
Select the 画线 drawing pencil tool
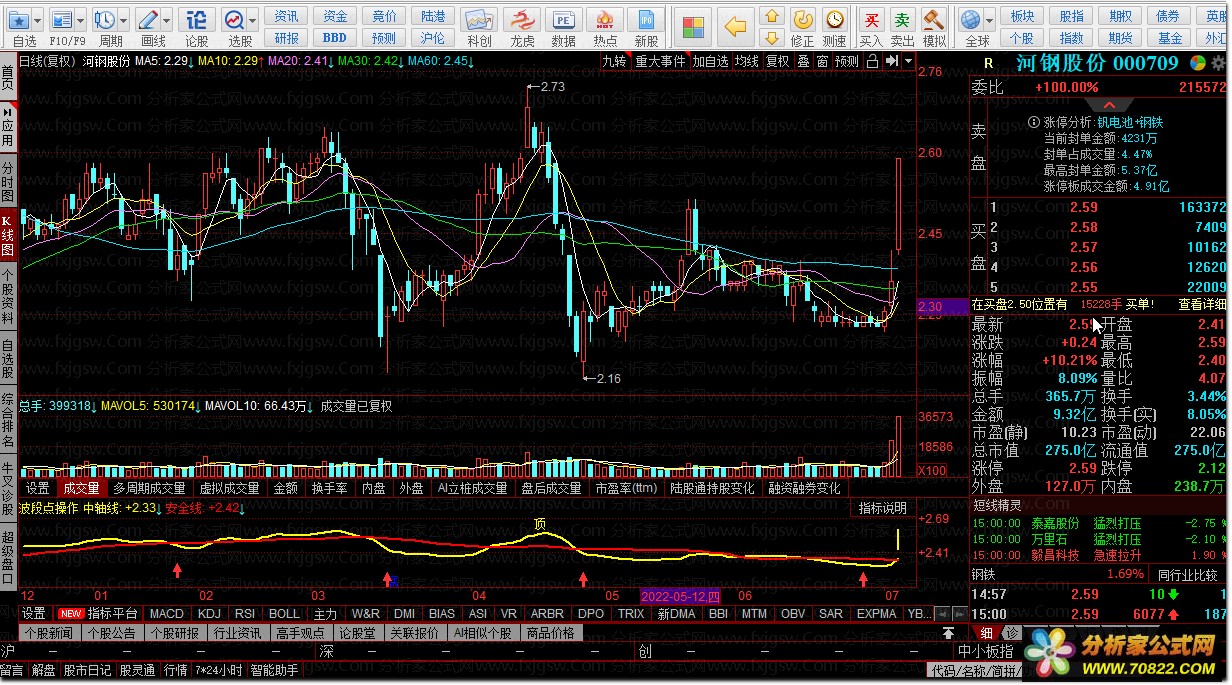tap(147, 19)
